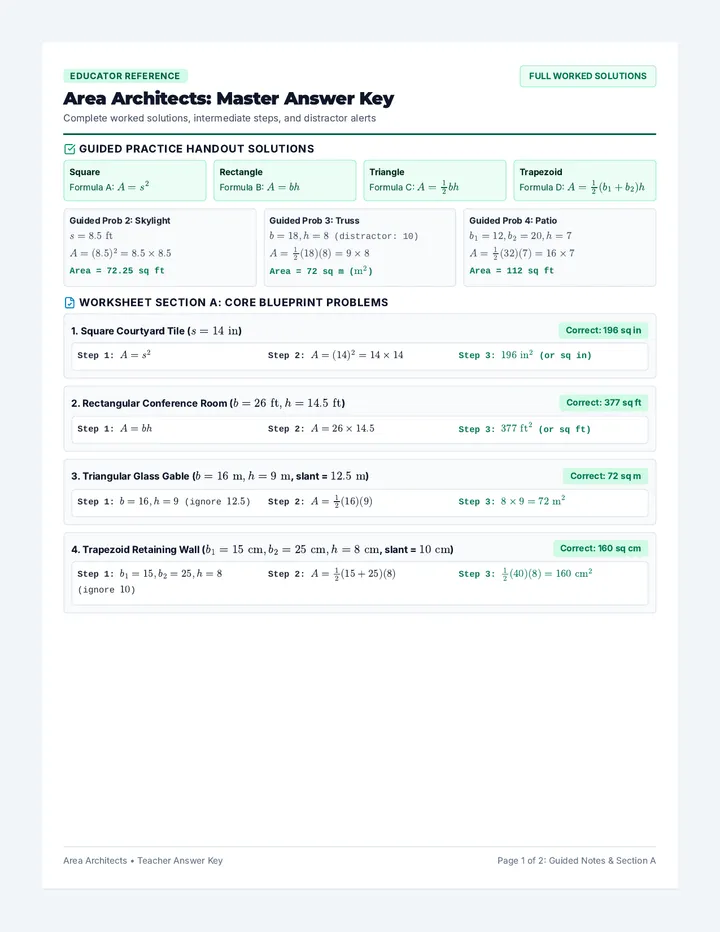The height and width of the screenshot is (932, 720).
Task: Select the Triangle formula card
Action: 435,180
